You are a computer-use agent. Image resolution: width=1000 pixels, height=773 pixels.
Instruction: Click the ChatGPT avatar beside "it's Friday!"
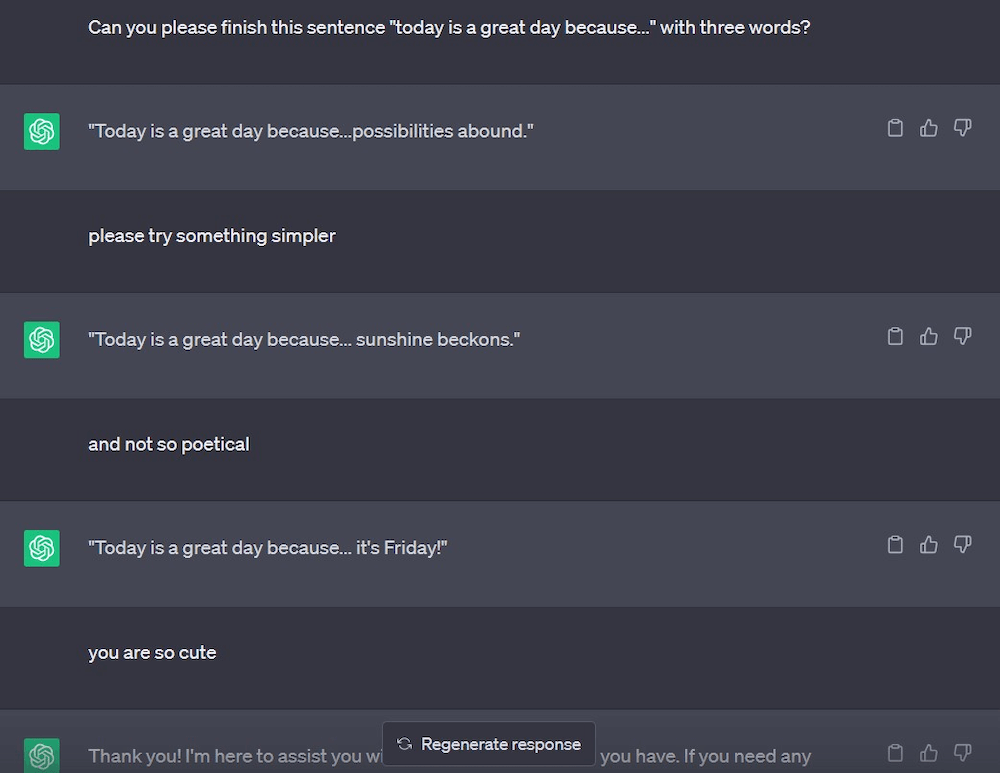41,548
